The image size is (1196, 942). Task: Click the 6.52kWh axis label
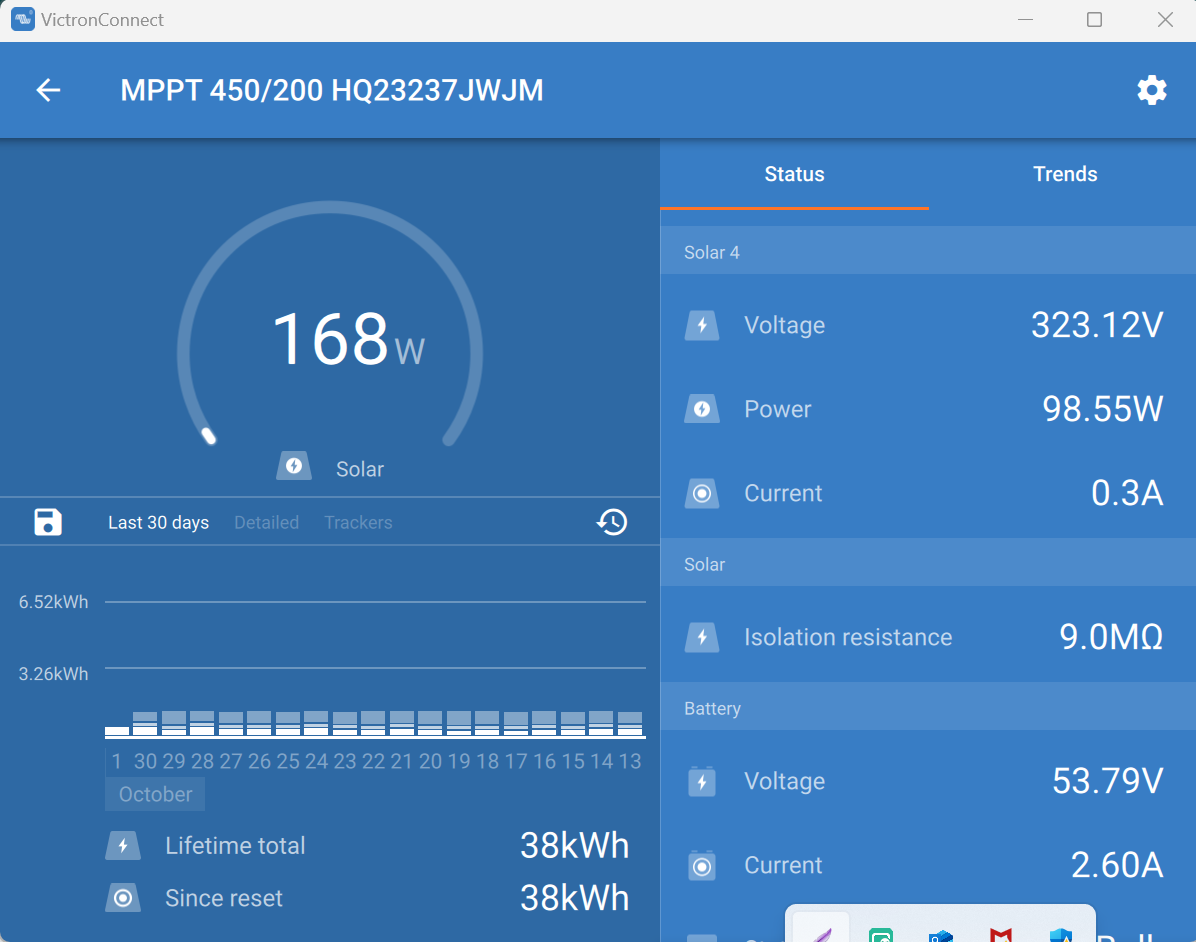tap(53, 602)
